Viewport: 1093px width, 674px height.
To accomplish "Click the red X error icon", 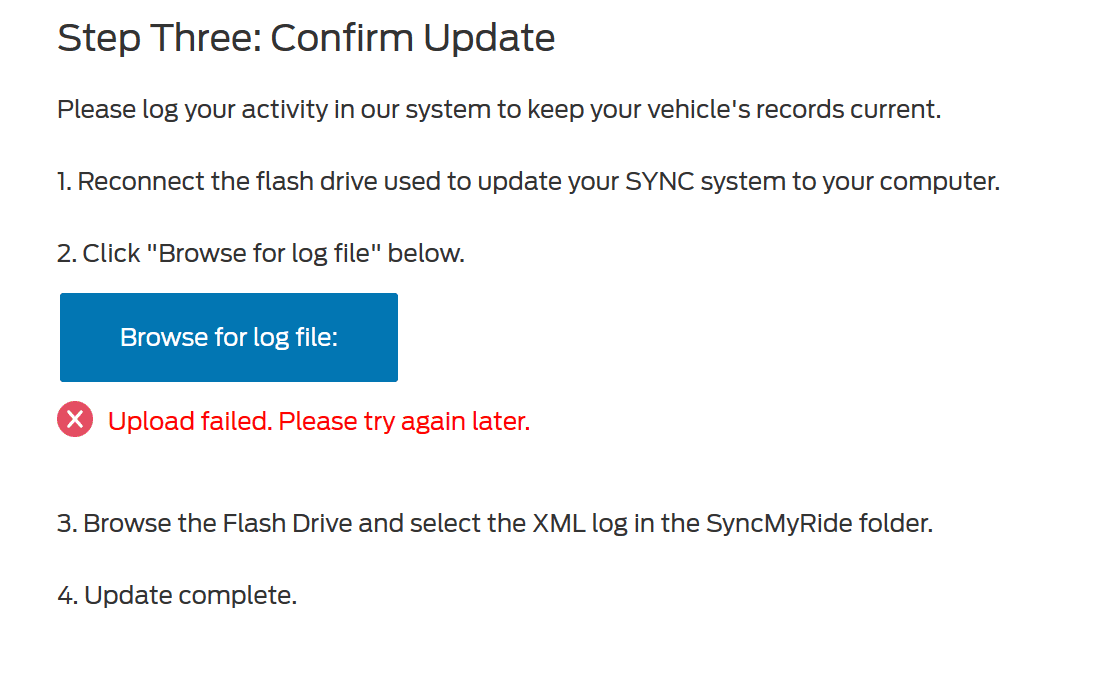I will point(75,420).
